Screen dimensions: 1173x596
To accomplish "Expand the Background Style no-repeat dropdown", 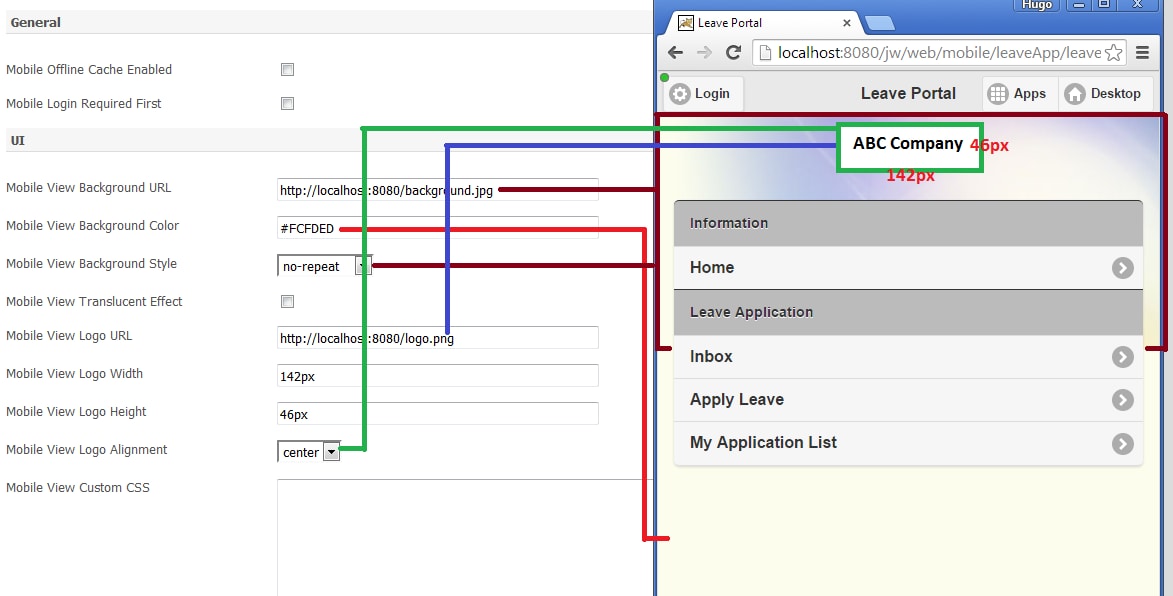I will [x=325, y=265].
